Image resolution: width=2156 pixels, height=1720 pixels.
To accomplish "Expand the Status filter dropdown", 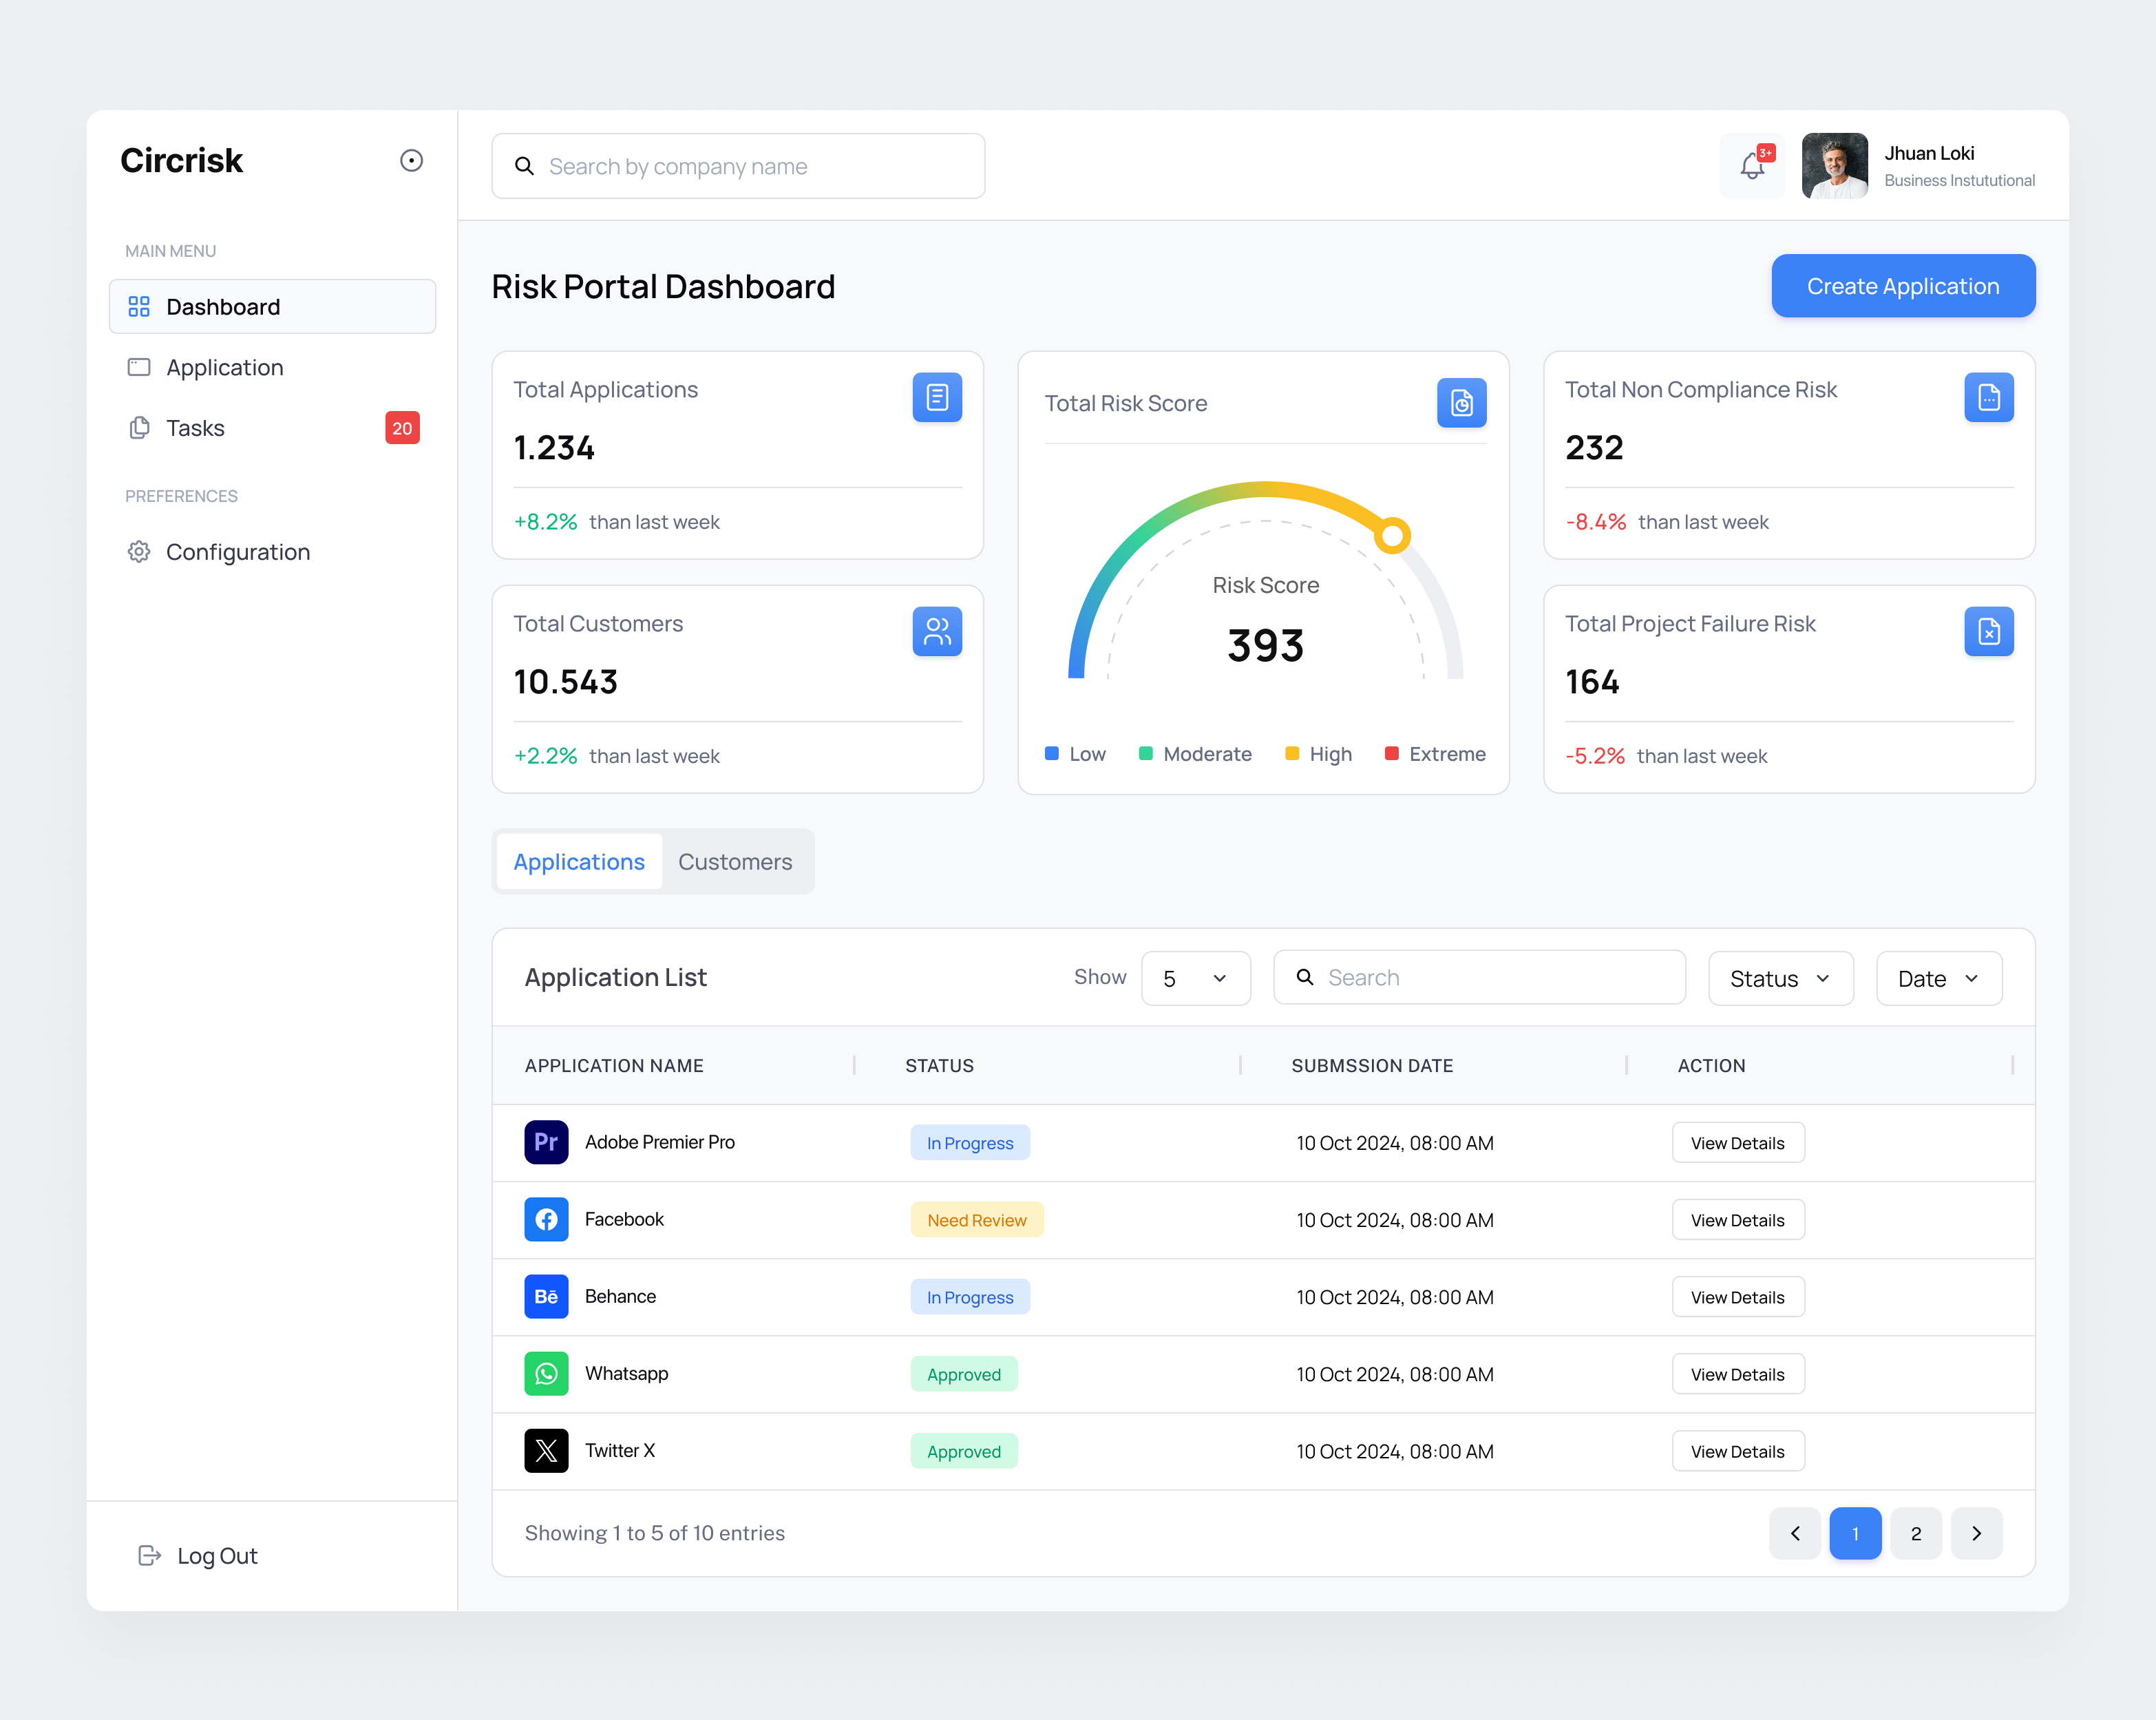I will tap(1780, 978).
